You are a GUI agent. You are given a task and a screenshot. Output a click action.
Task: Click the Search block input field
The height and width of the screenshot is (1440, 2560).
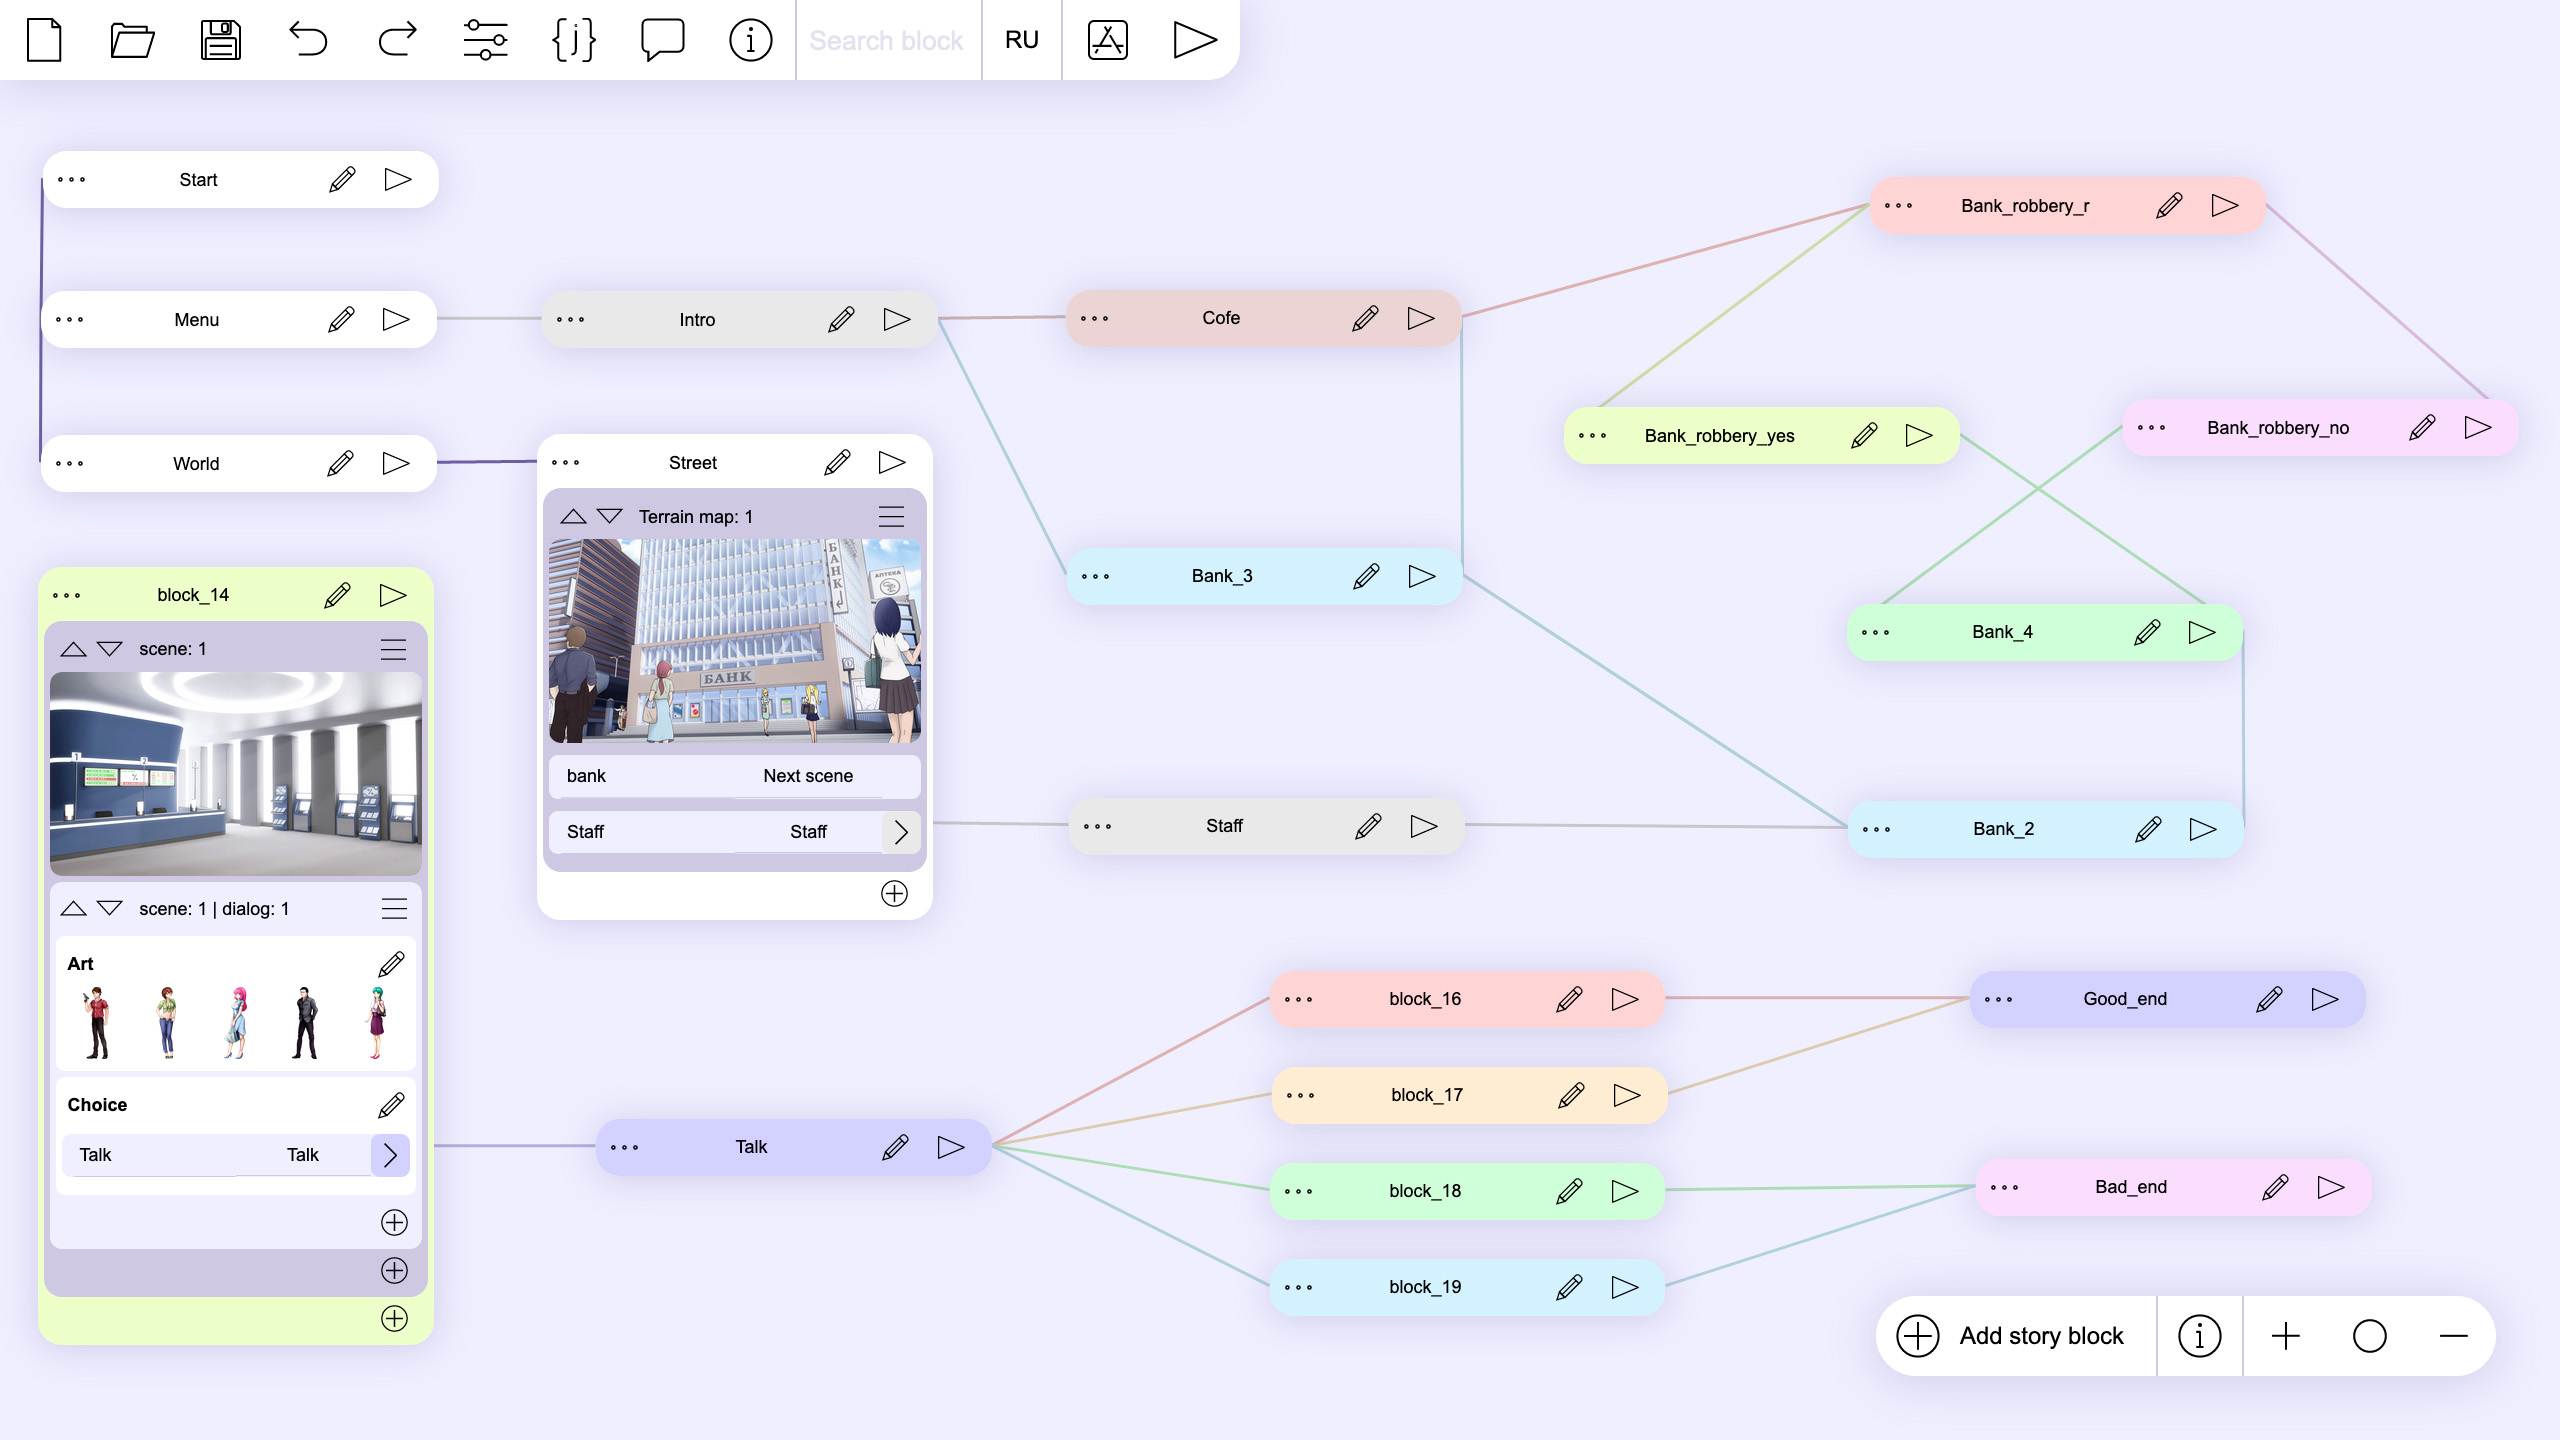tap(888, 39)
